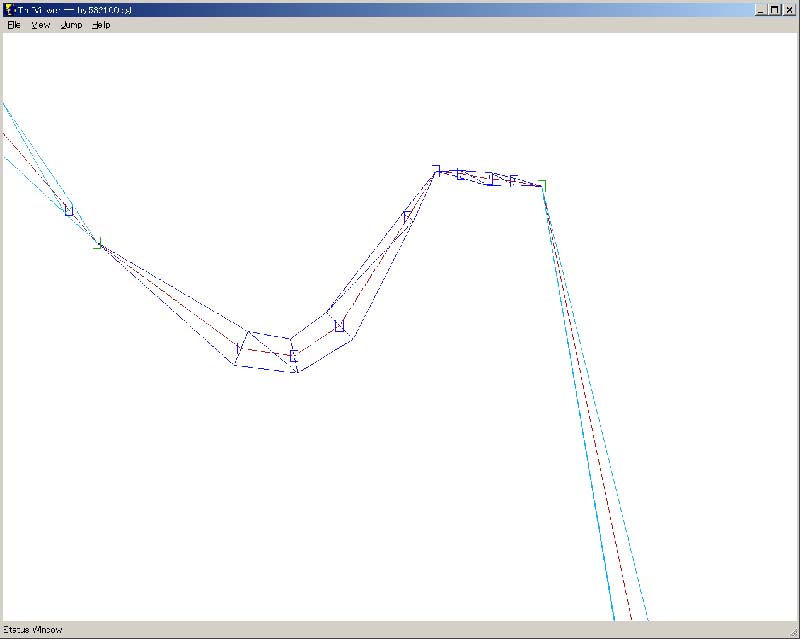Select the green corner marker at the track's right peak

(541, 184)
